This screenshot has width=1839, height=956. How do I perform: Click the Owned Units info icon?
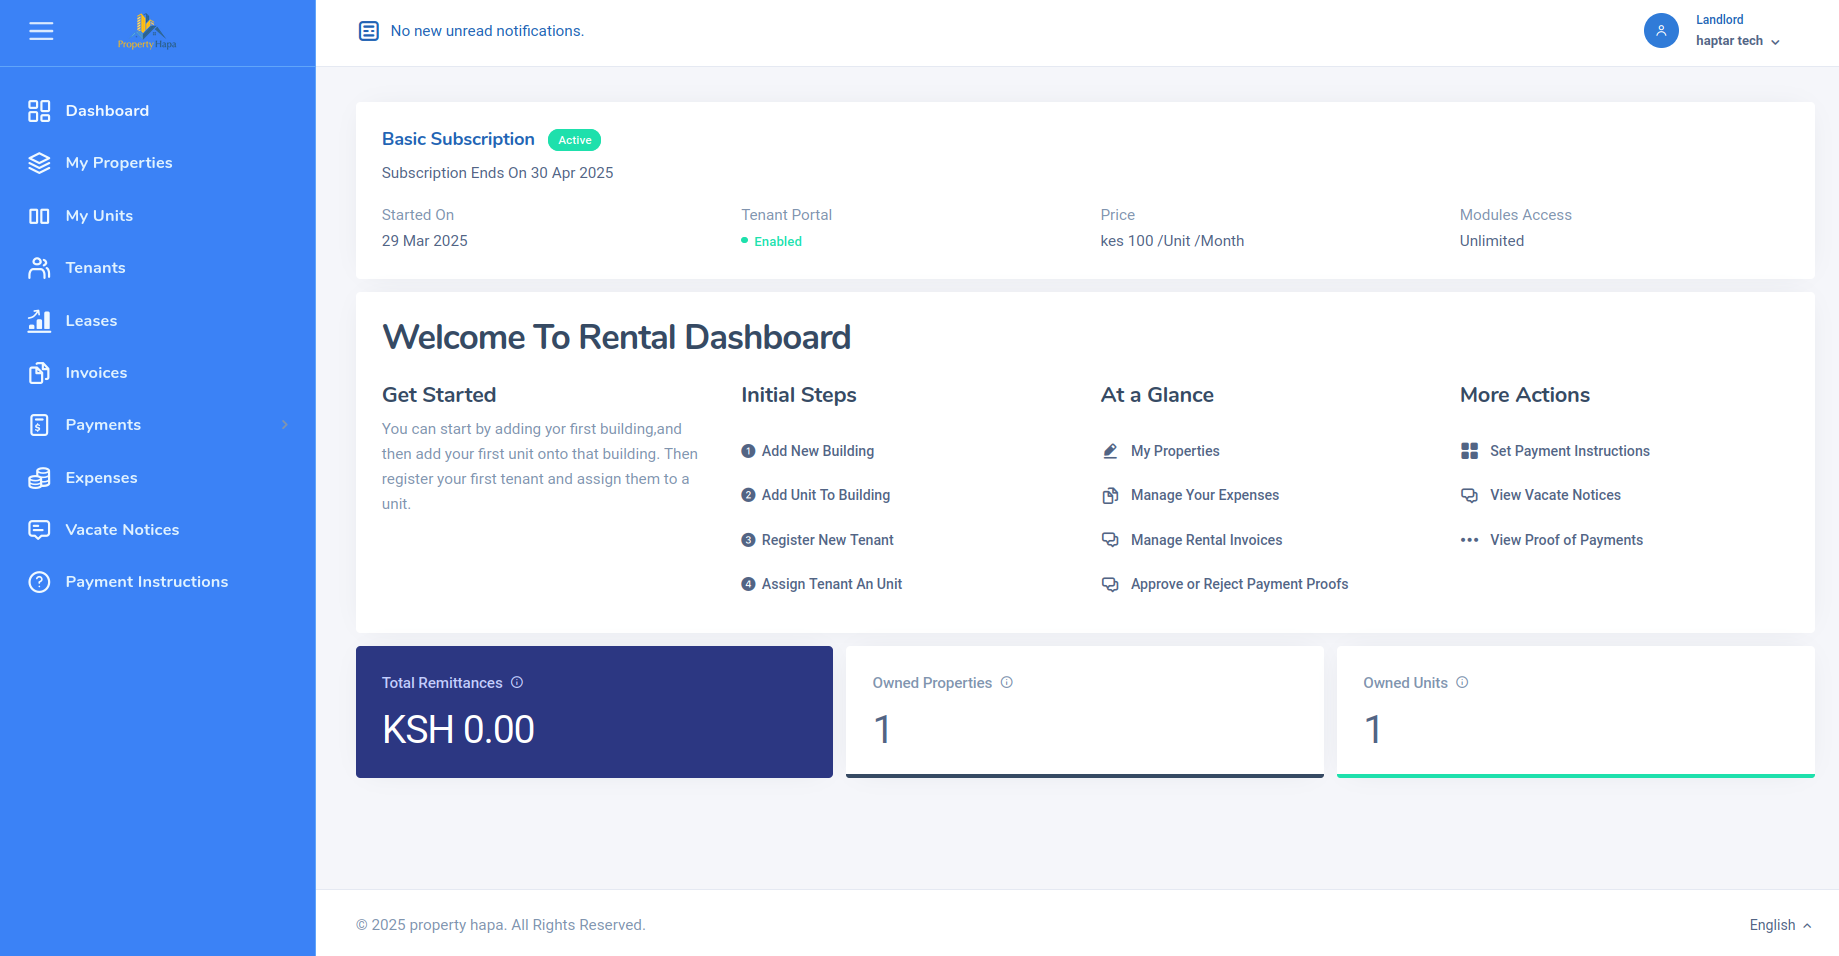coord(1462,682)
